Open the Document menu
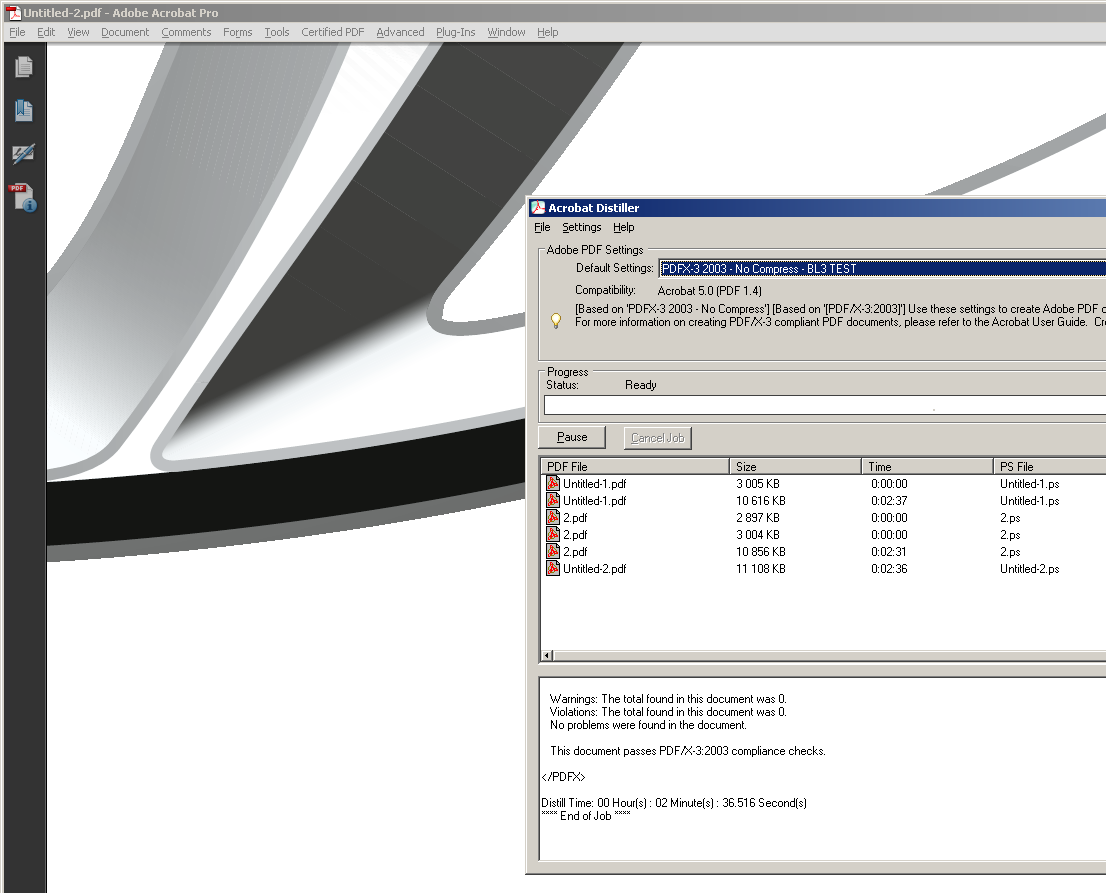Image resolution: width=1106 pixels, height=893 pixels. click(125, 32)
